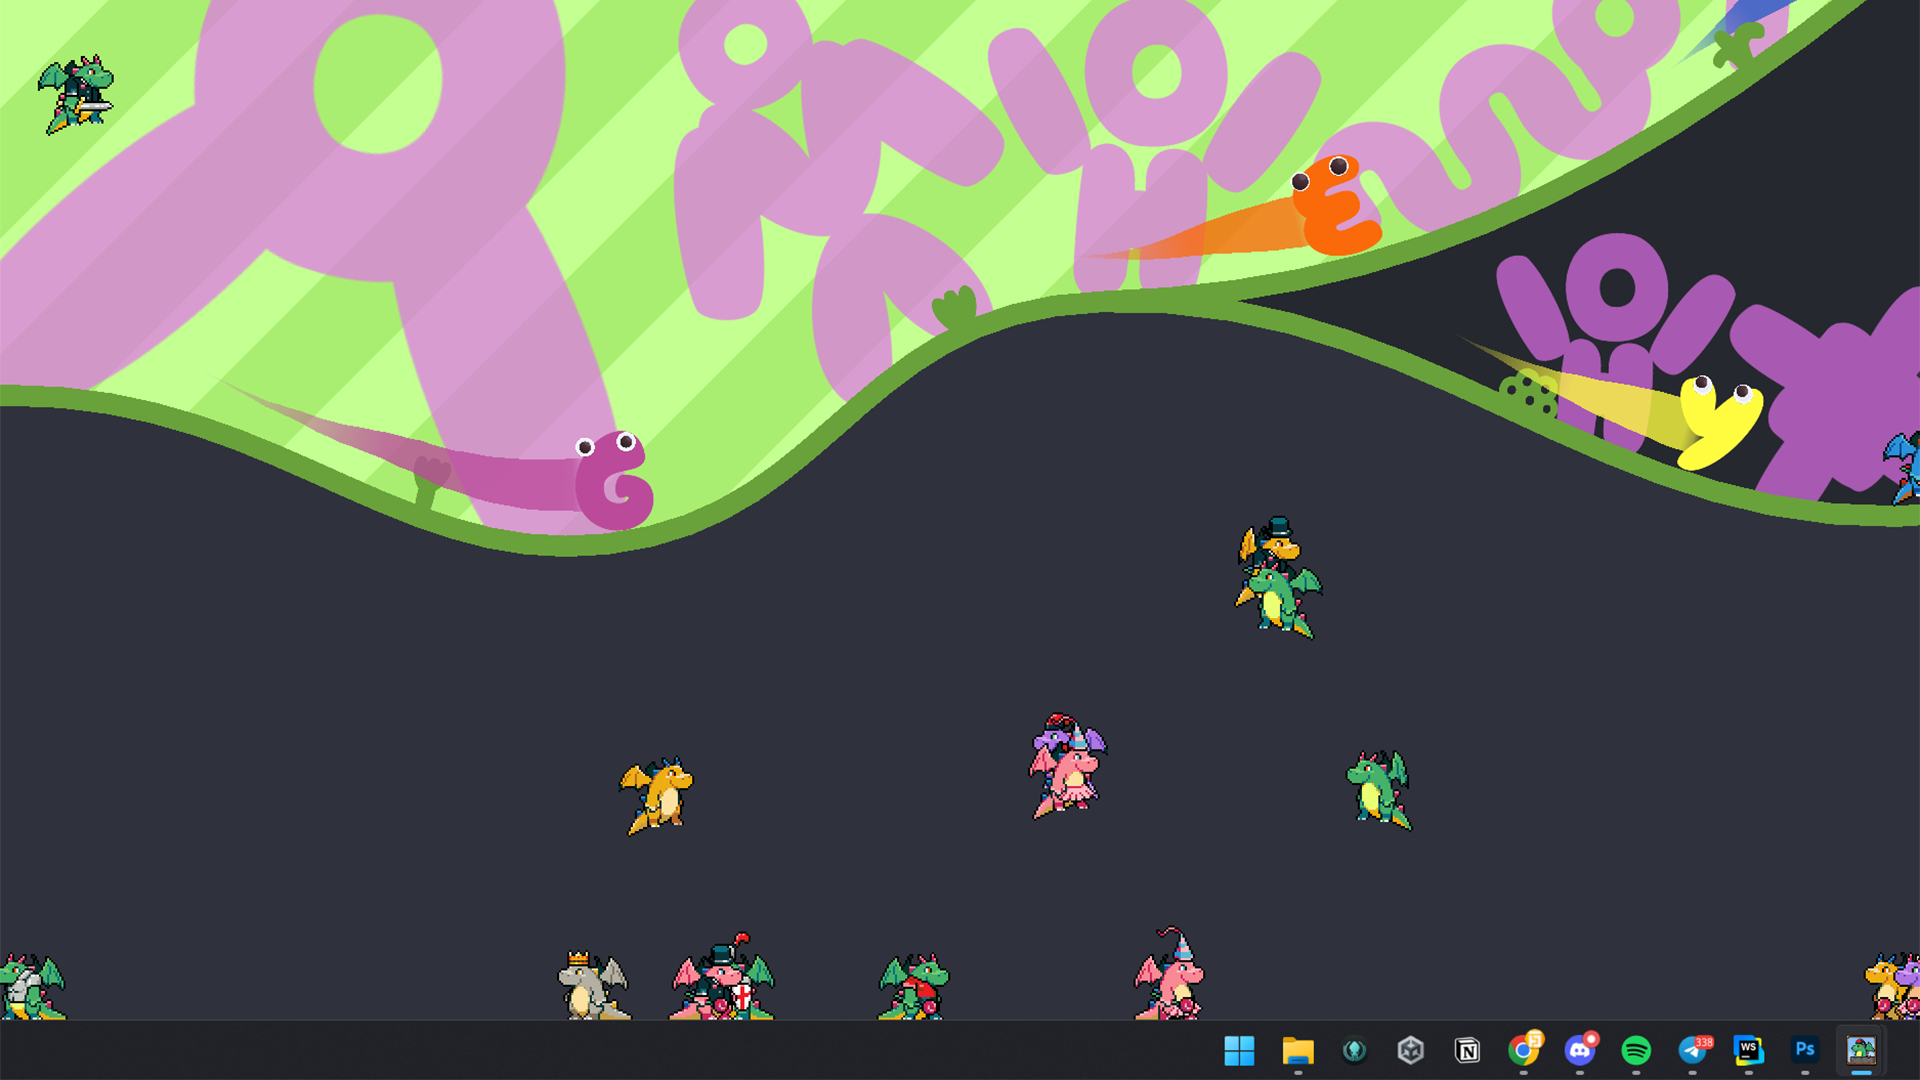Click the green dragon with red scarf
The height and width of the screenshot is (1080, 1920).
pos(914,987)
